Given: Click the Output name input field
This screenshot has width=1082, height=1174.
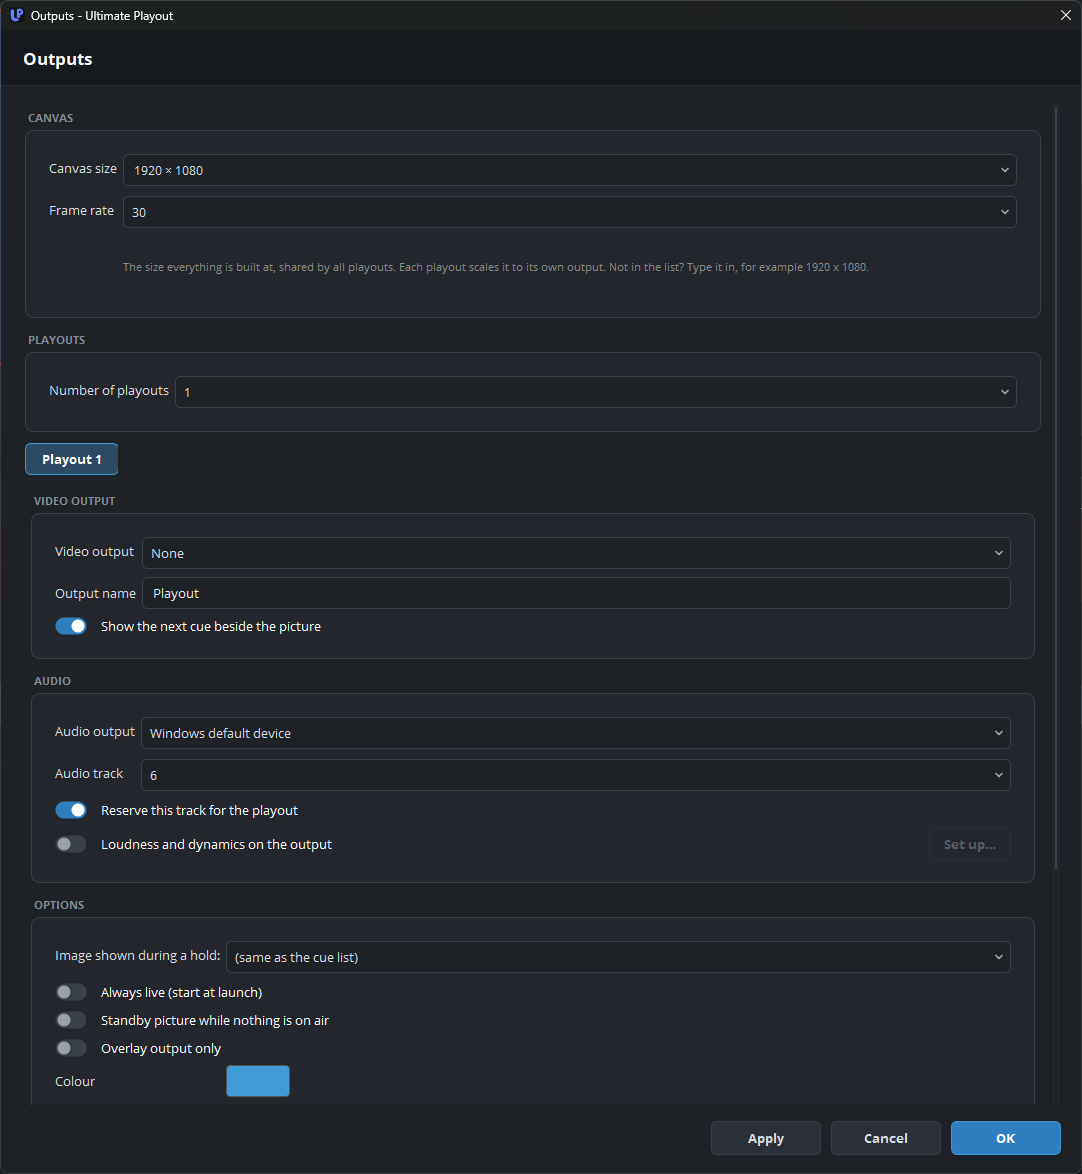Looking at the screenshot, I should (576, 593).
